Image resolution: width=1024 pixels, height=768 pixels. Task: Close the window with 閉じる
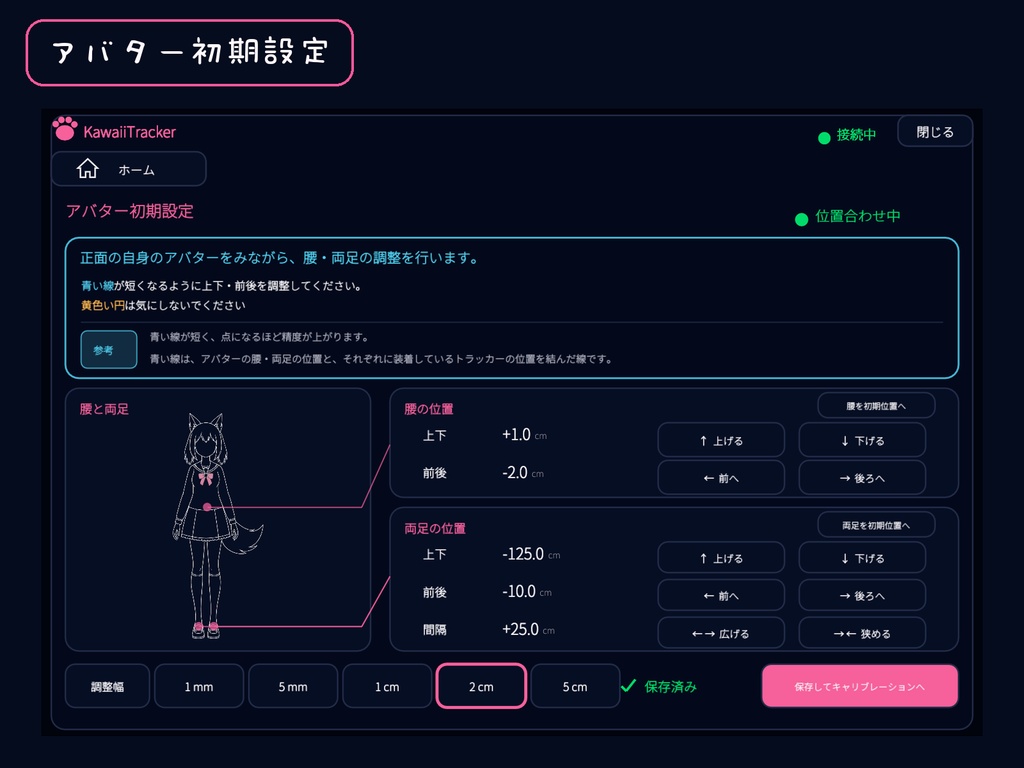[935, 132]
